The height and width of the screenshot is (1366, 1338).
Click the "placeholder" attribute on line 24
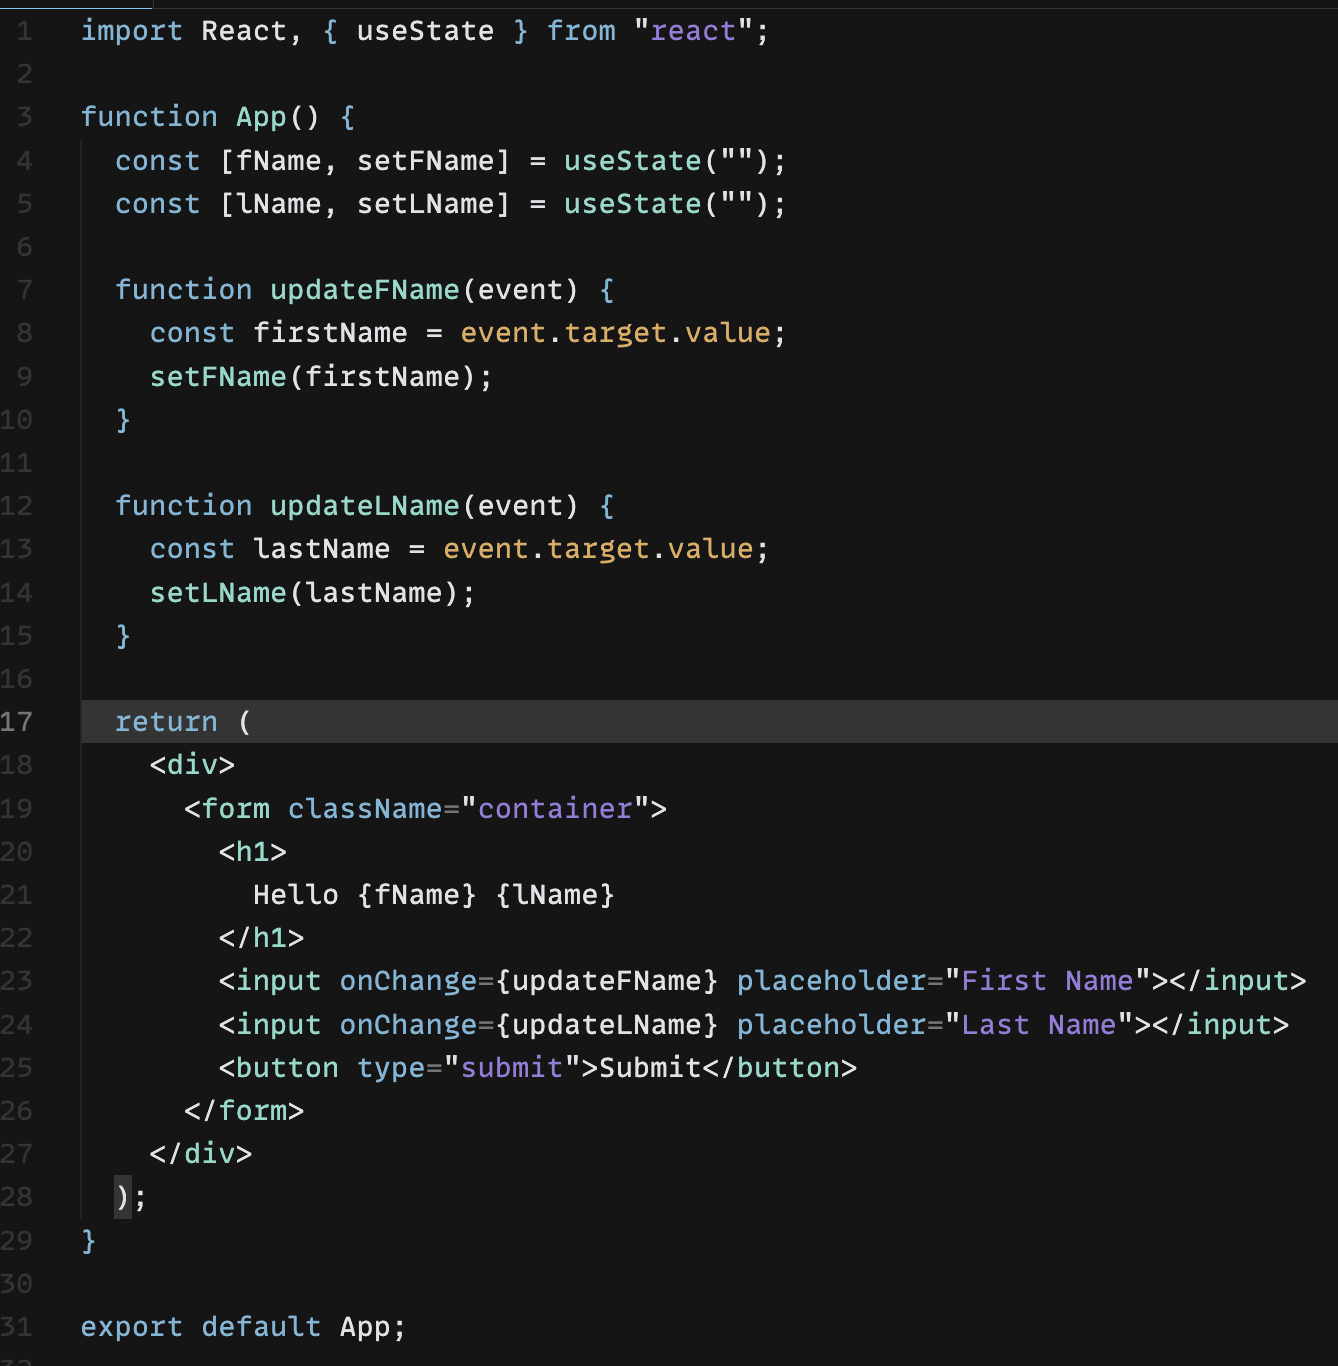(x=832, y=1025)
